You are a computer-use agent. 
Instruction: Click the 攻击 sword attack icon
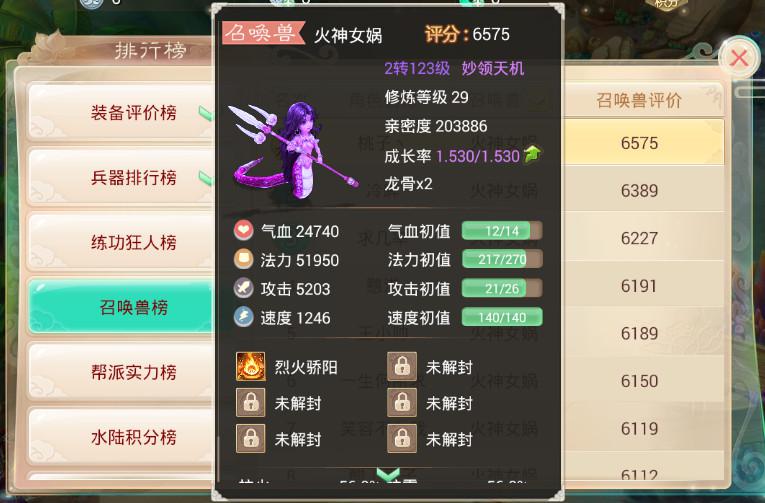click(x=243, y=288)
